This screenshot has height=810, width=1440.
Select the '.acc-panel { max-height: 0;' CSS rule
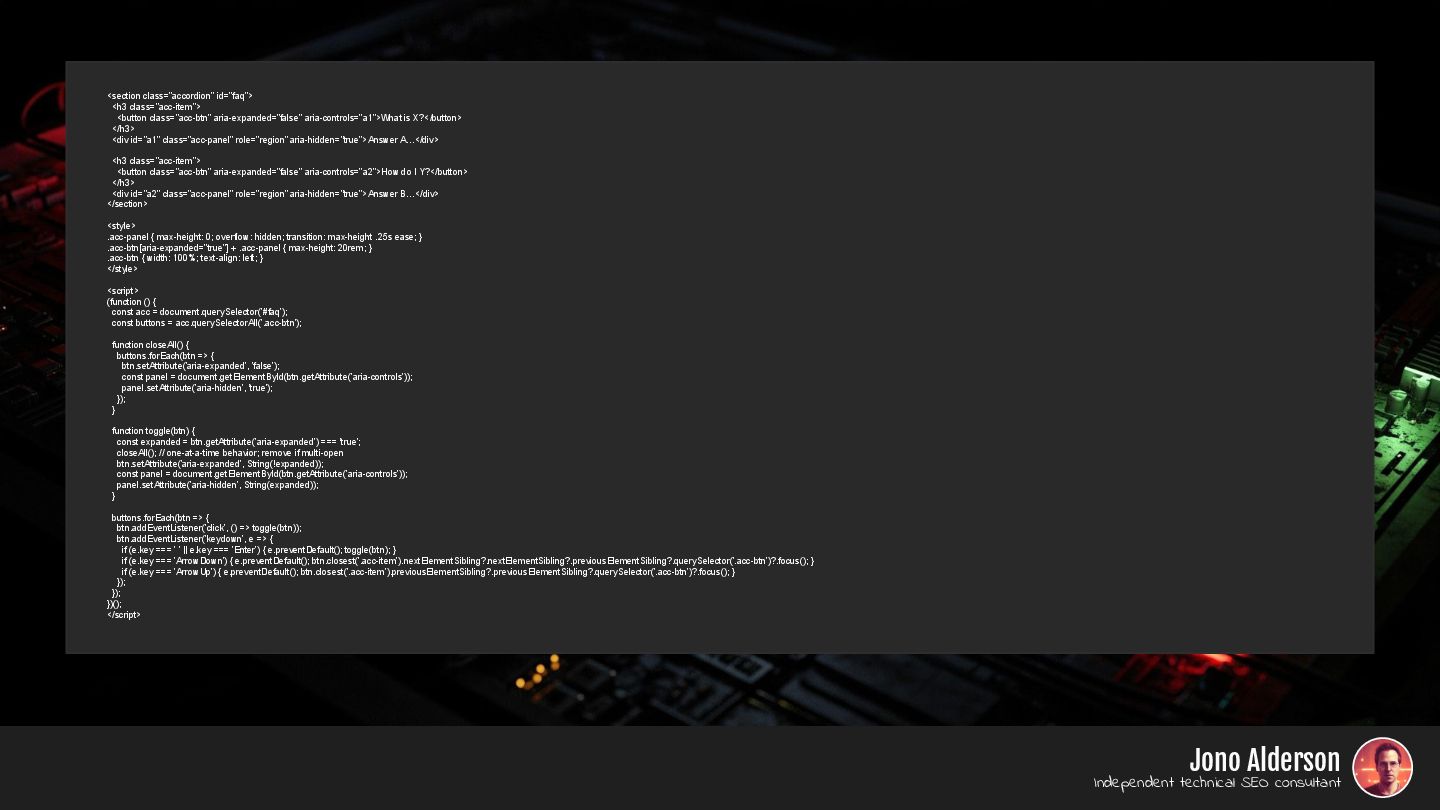click(x=265, y=237)
